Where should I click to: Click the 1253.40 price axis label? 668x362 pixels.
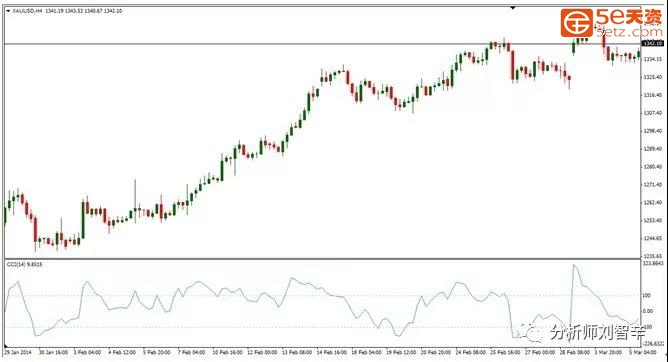(x=653, y=220)
